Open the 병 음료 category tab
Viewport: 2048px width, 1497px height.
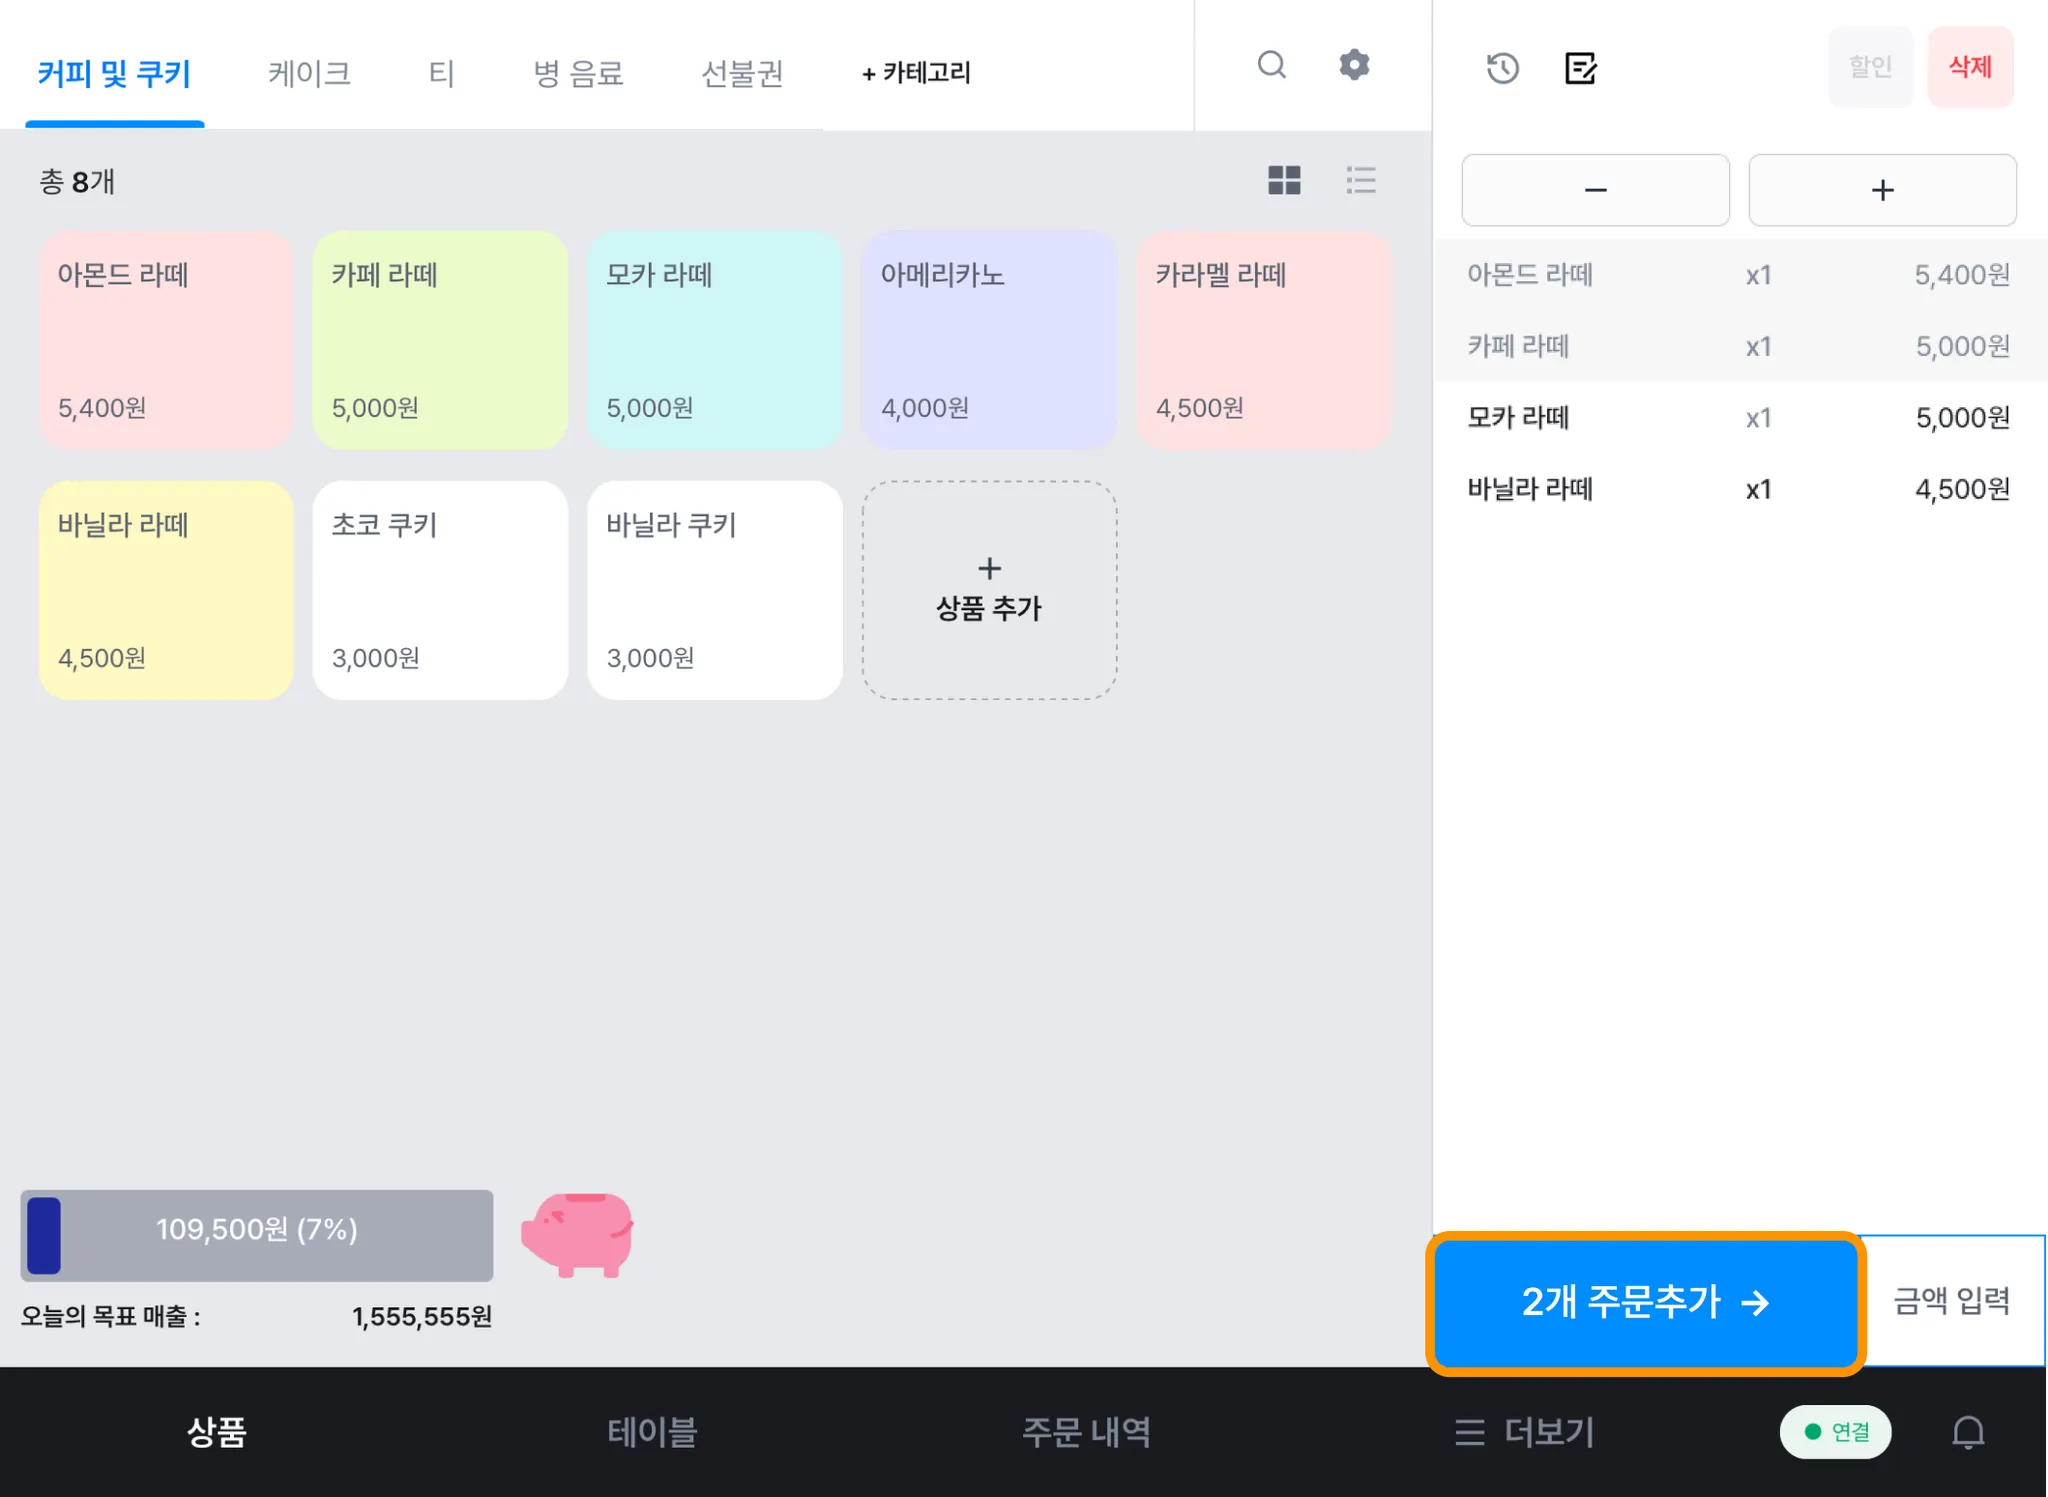point(578,73)
